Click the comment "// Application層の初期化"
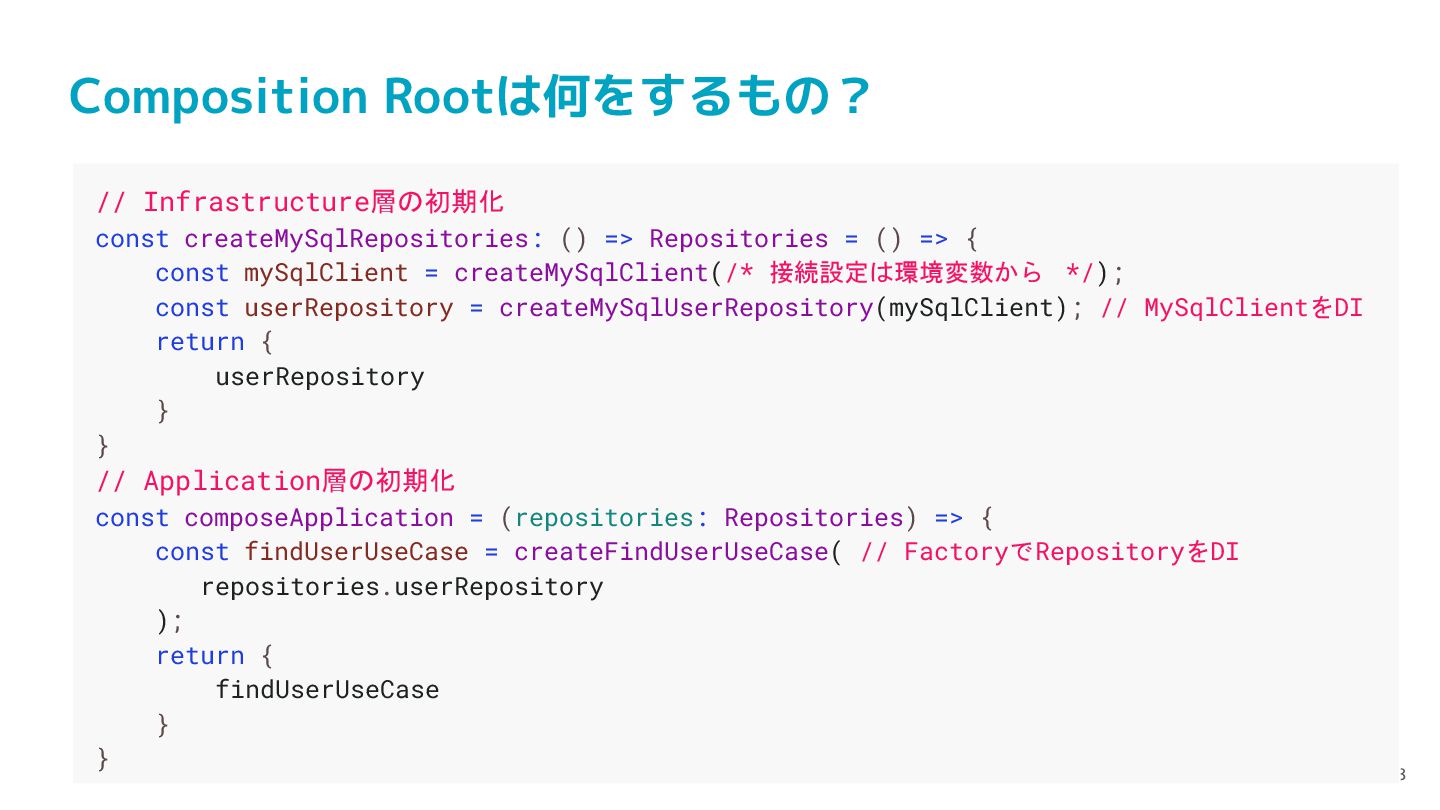Viewport: 1440px width, 810px height. (x=276, y=481)
